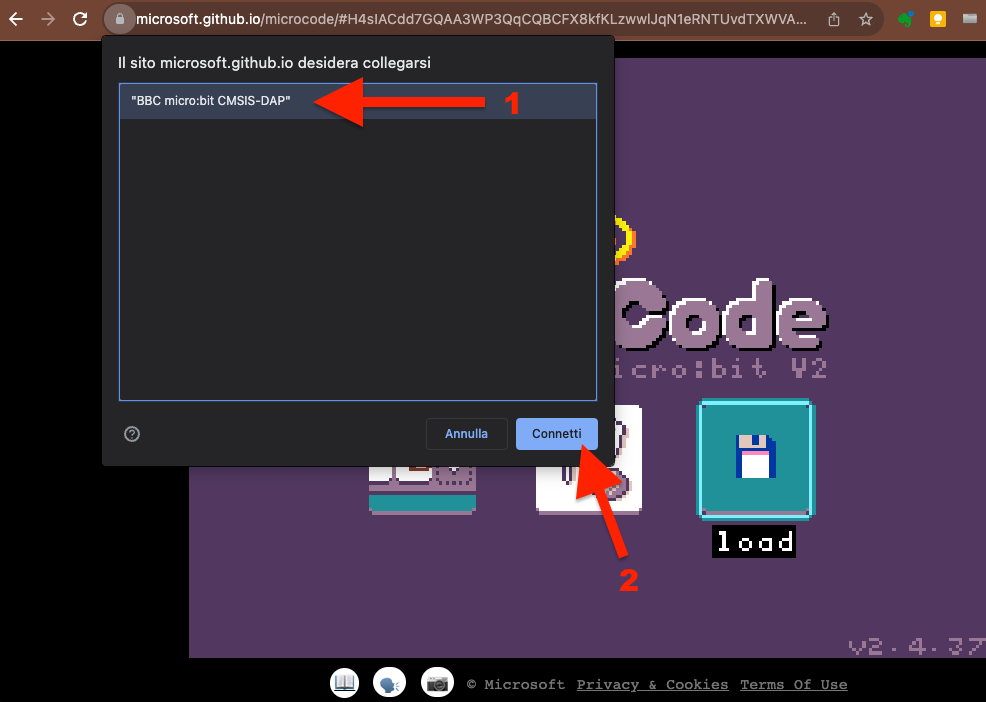Go back using browser back arrow
This screenshot has width=986, height=702.
(x=16, y=19)
